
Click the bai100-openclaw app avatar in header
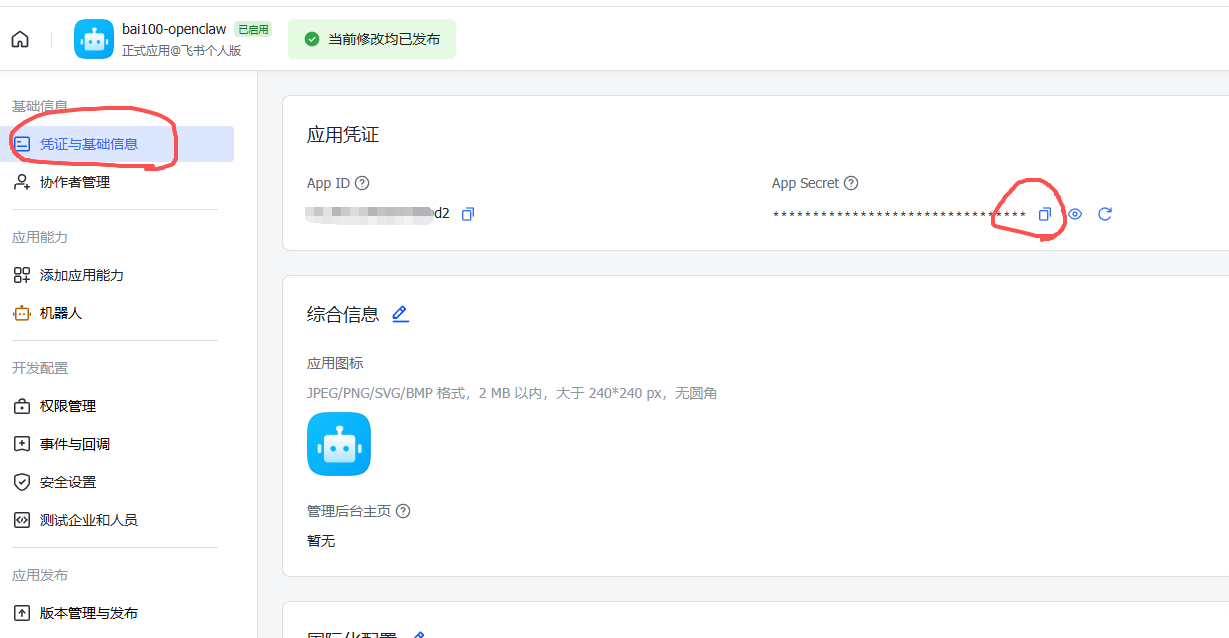point(94,40)
